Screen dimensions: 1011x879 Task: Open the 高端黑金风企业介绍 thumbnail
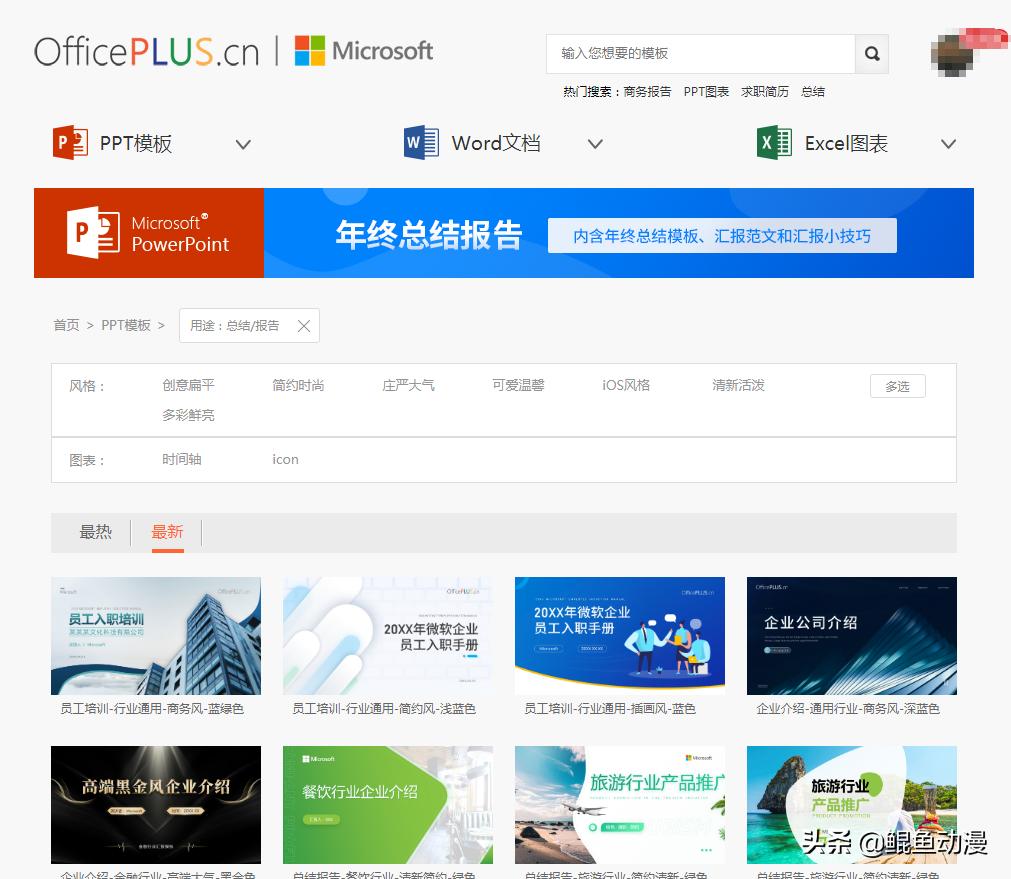(156, 805)
